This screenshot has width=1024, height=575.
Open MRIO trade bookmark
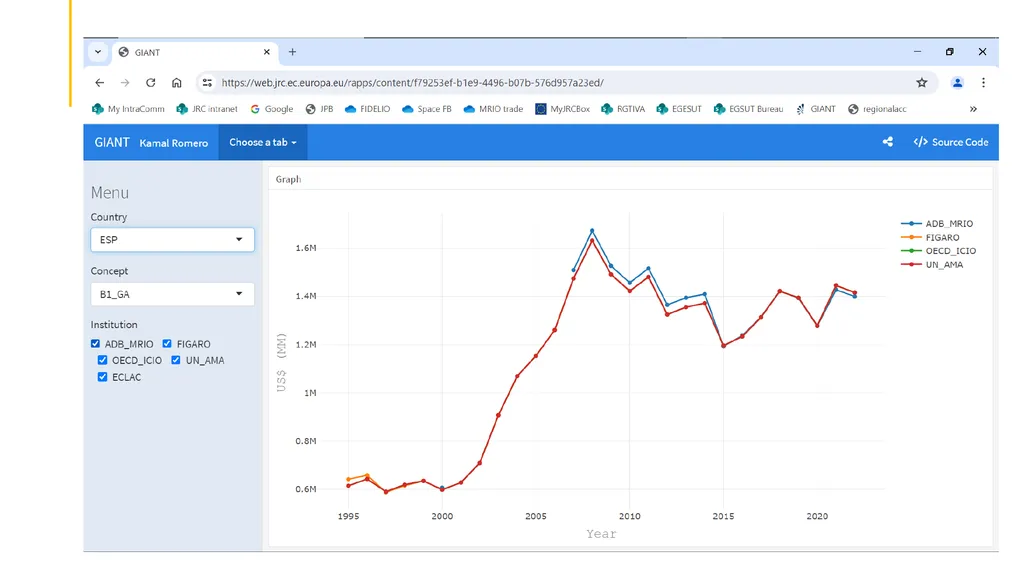tap(493, 109)
